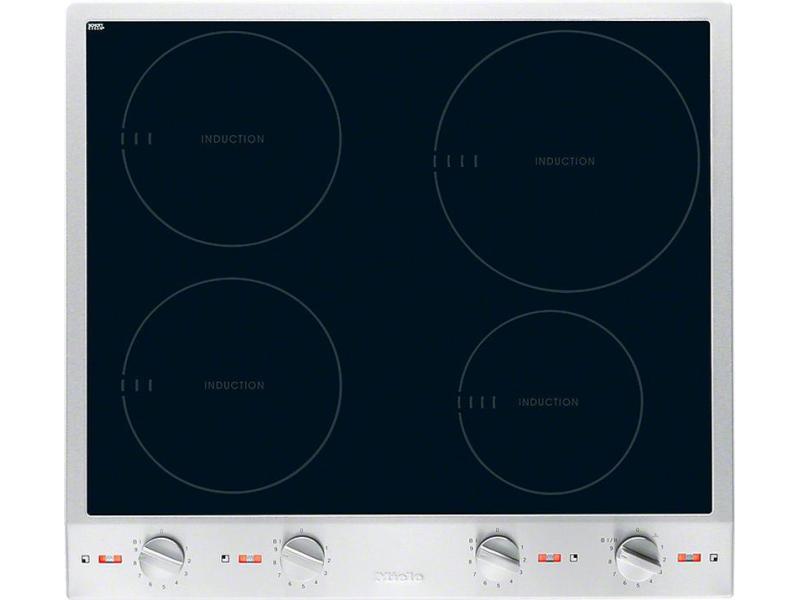Turn the leftmost control knob

click(x=162, y=557)
